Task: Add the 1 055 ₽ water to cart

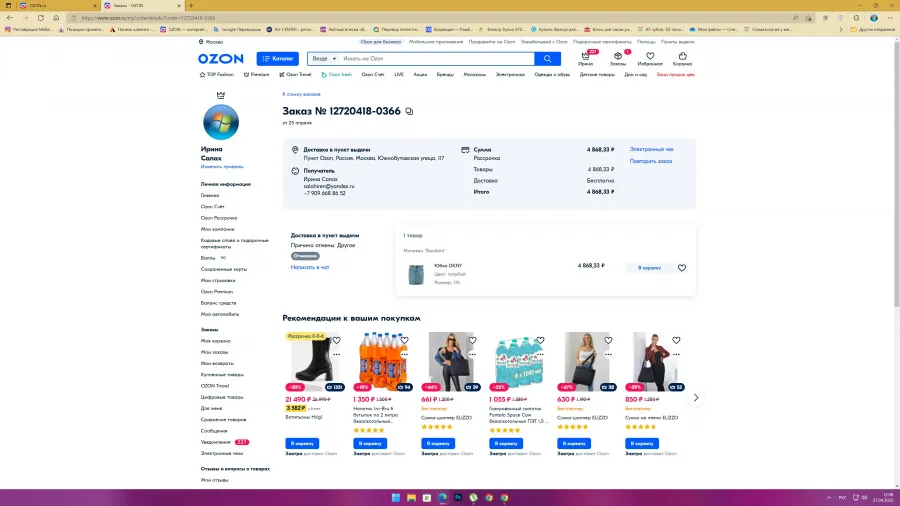Action: click(x=506, y=443)
